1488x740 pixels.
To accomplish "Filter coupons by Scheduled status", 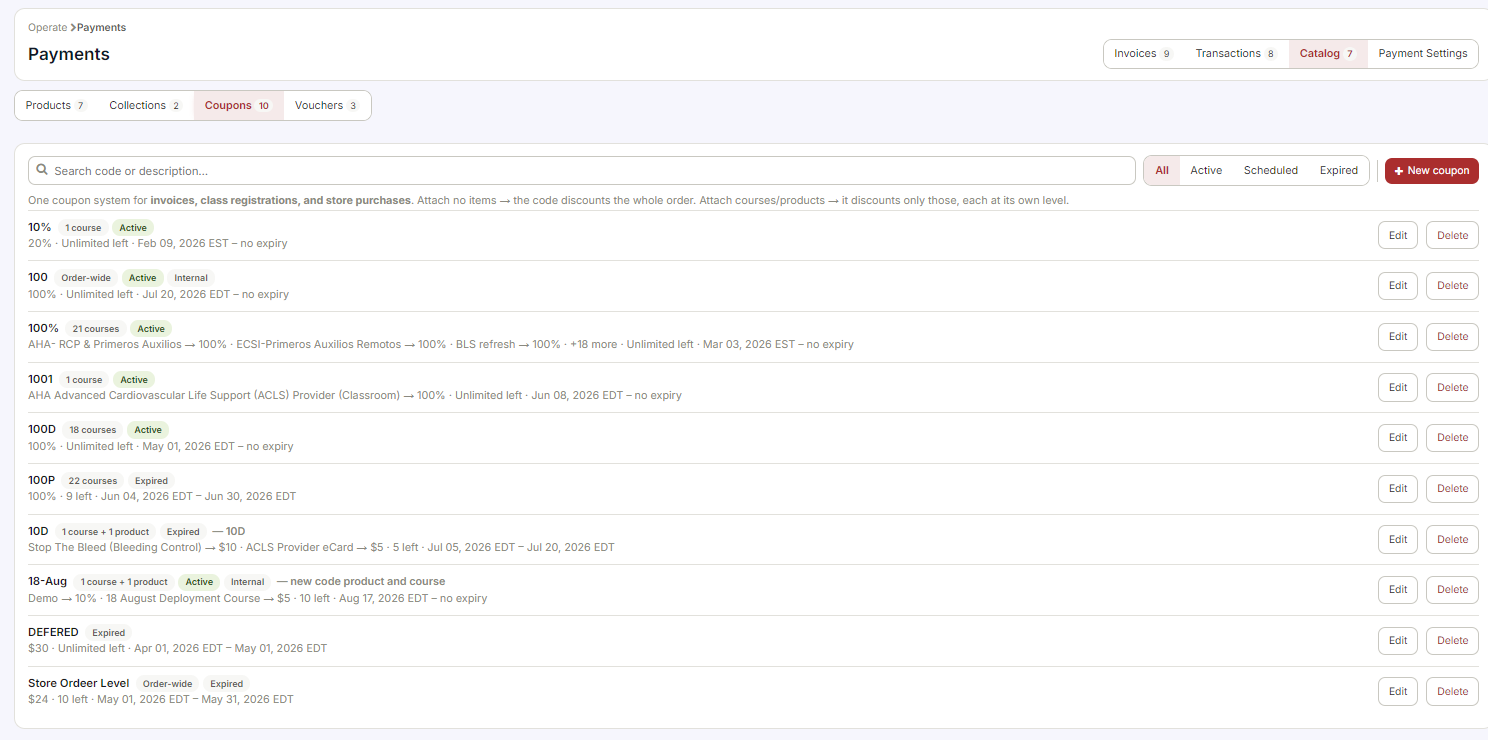I will 1271,171.
